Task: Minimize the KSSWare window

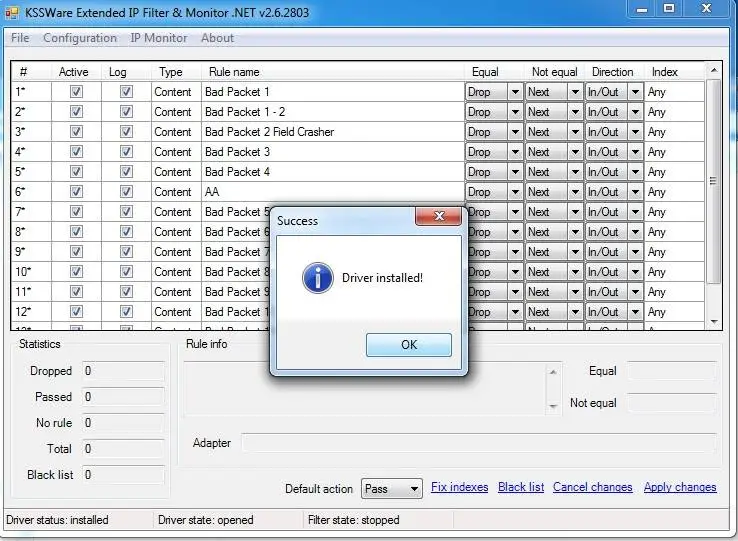Action: (642, 8)
